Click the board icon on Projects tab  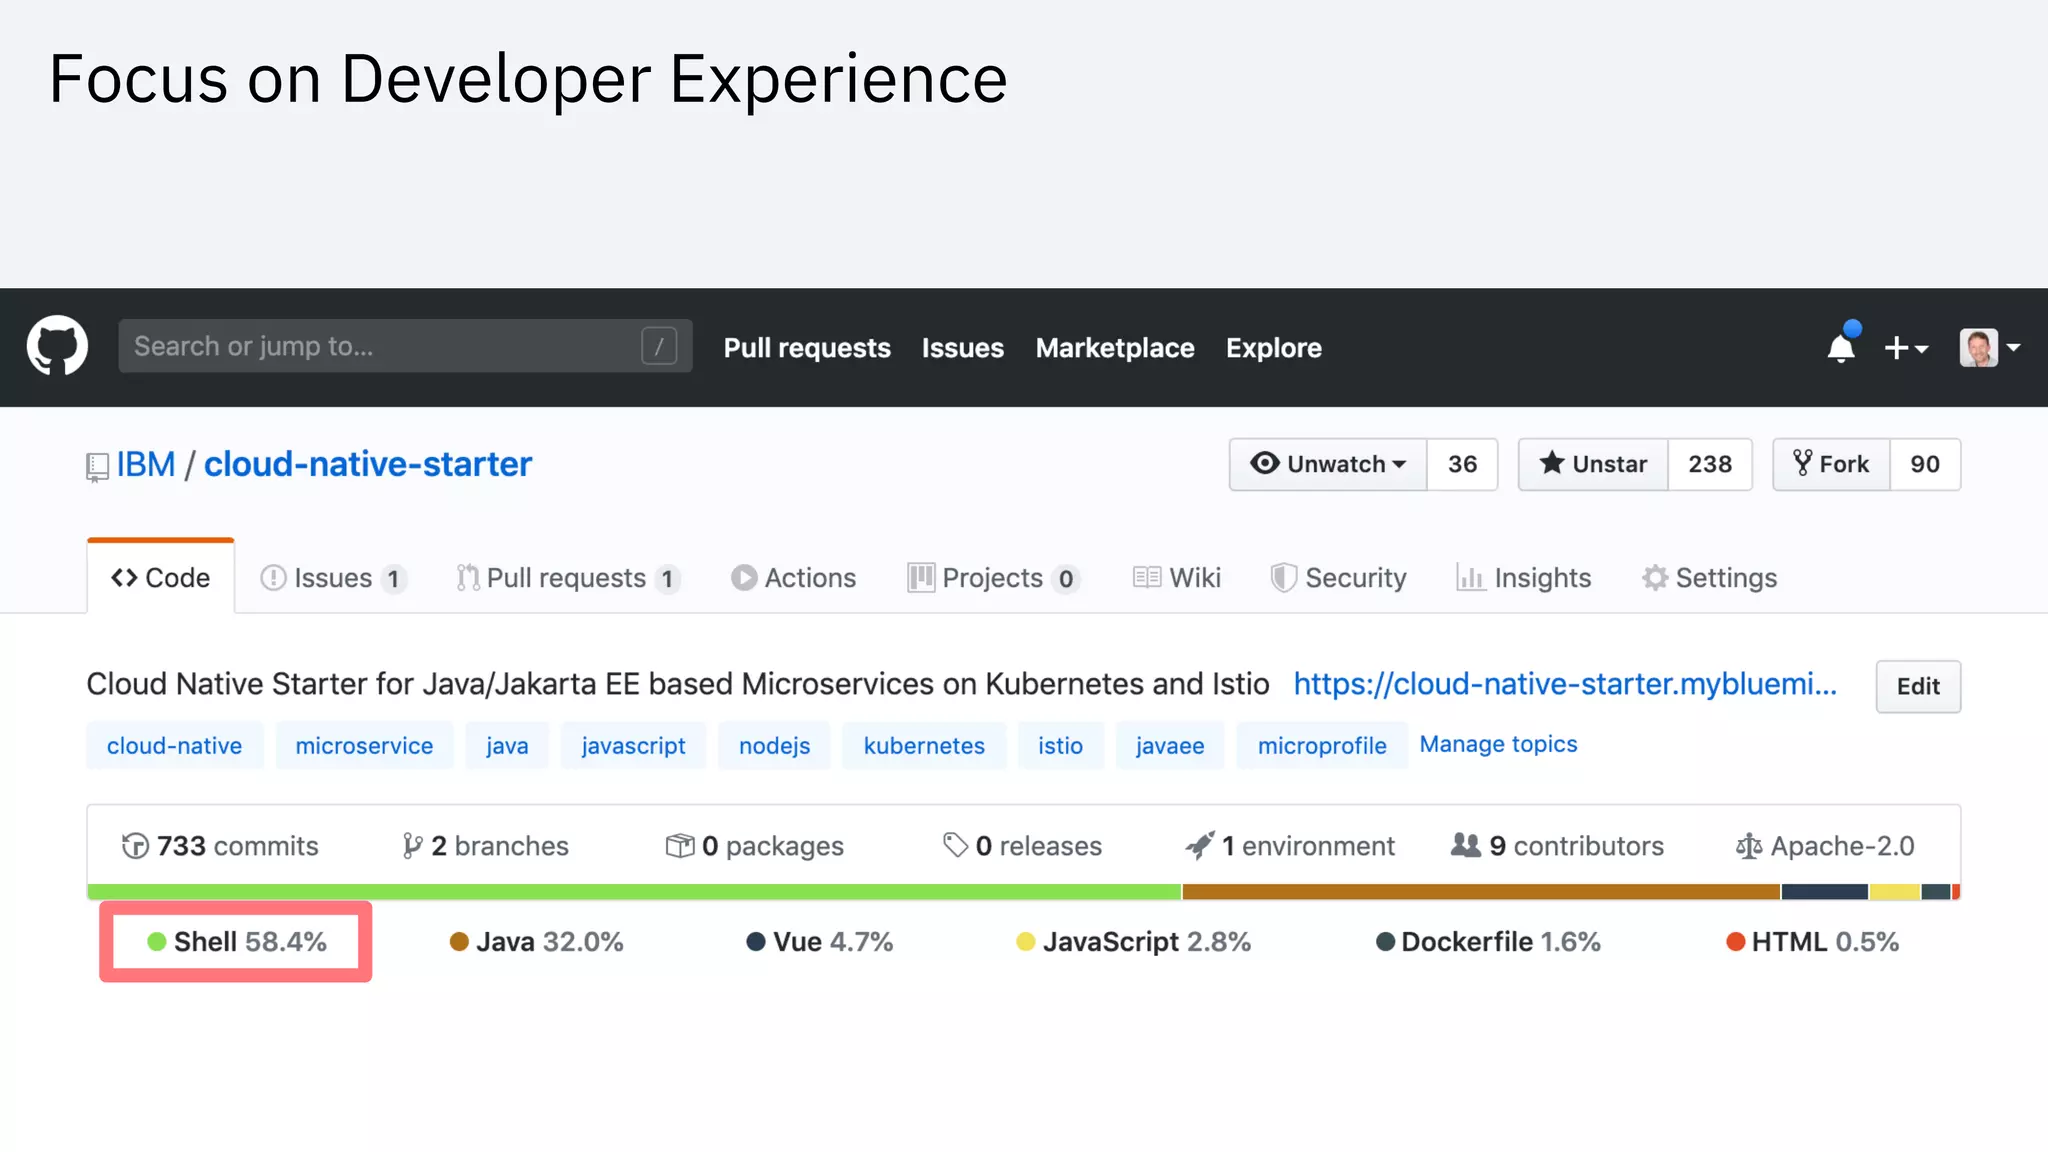(x=920, y=578)
